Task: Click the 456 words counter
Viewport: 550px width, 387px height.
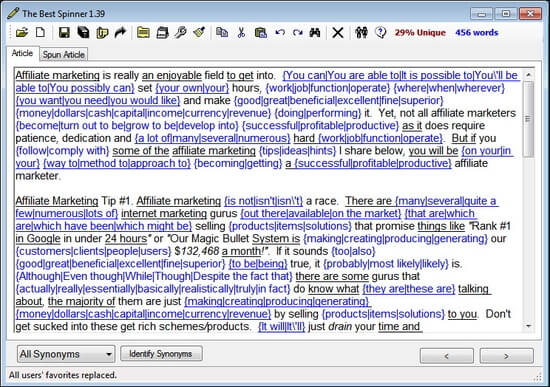Action: [x=476, y=33]
